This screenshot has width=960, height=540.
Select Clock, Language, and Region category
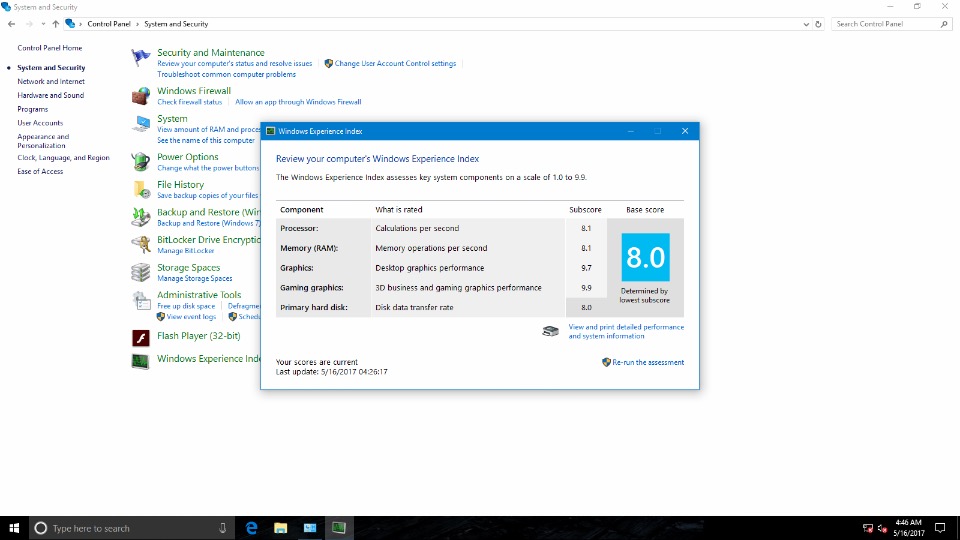63,158
